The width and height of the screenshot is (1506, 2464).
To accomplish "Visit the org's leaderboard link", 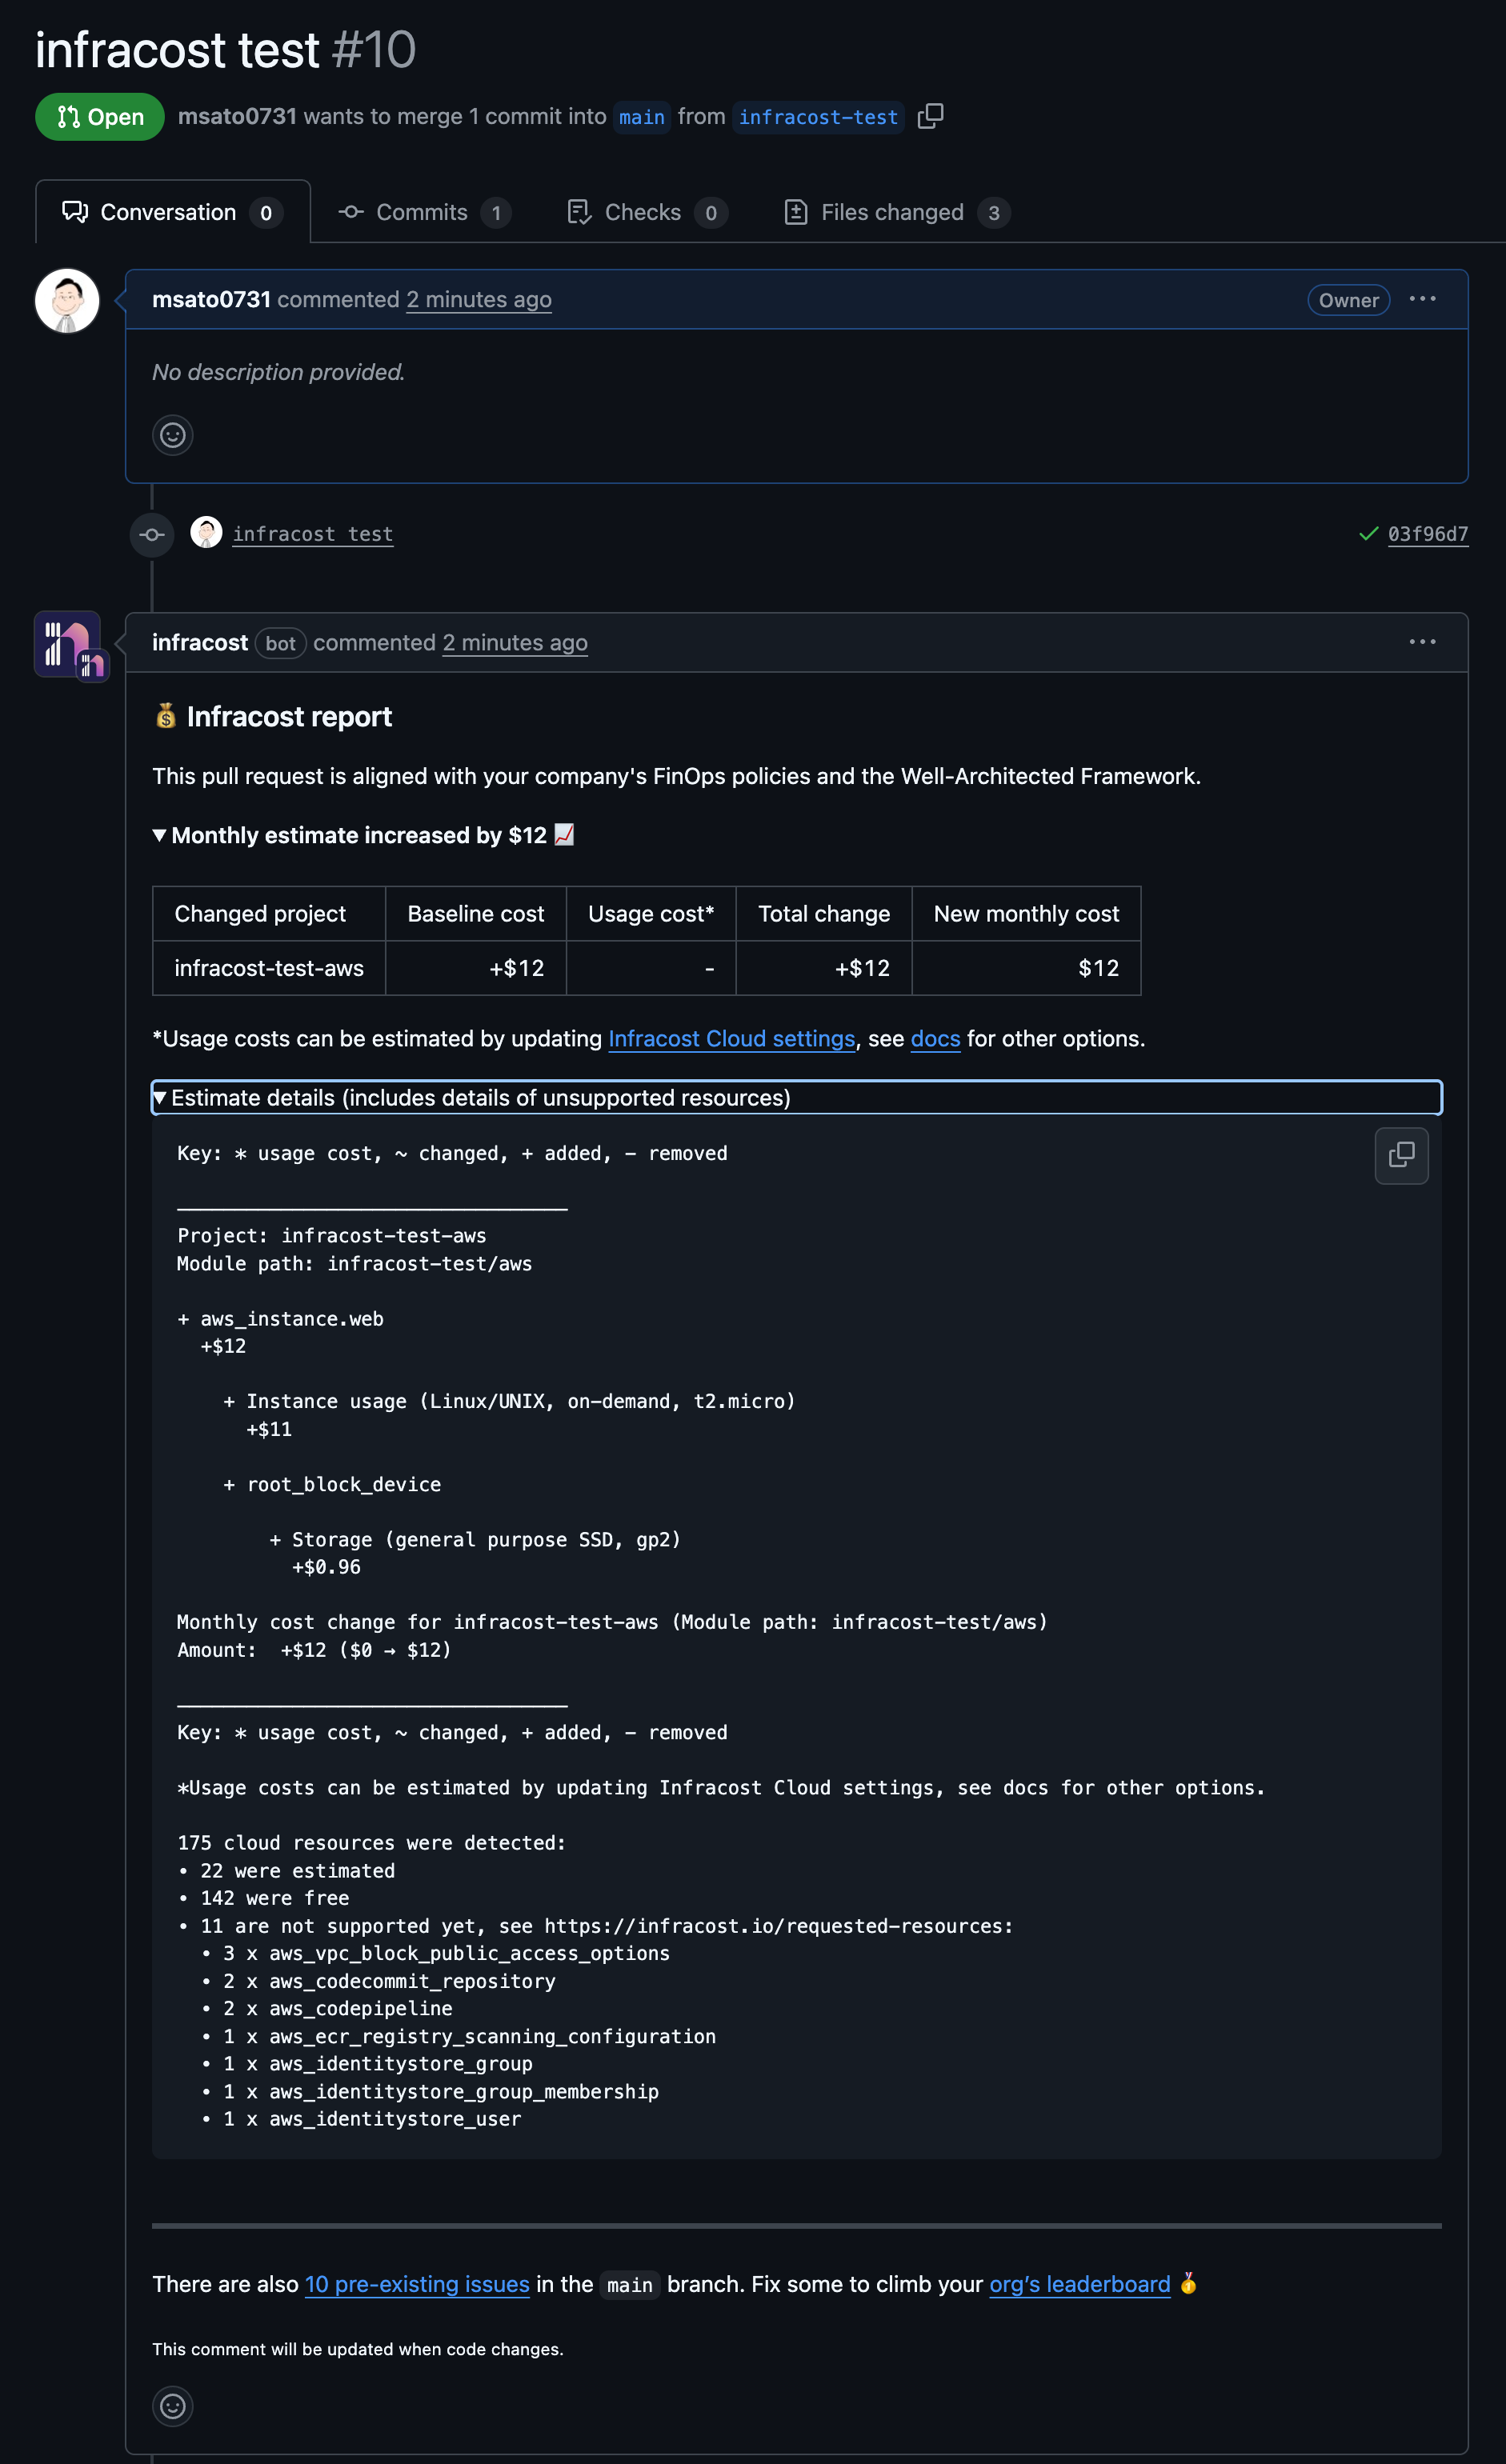I will [x=1079, y=2284].
